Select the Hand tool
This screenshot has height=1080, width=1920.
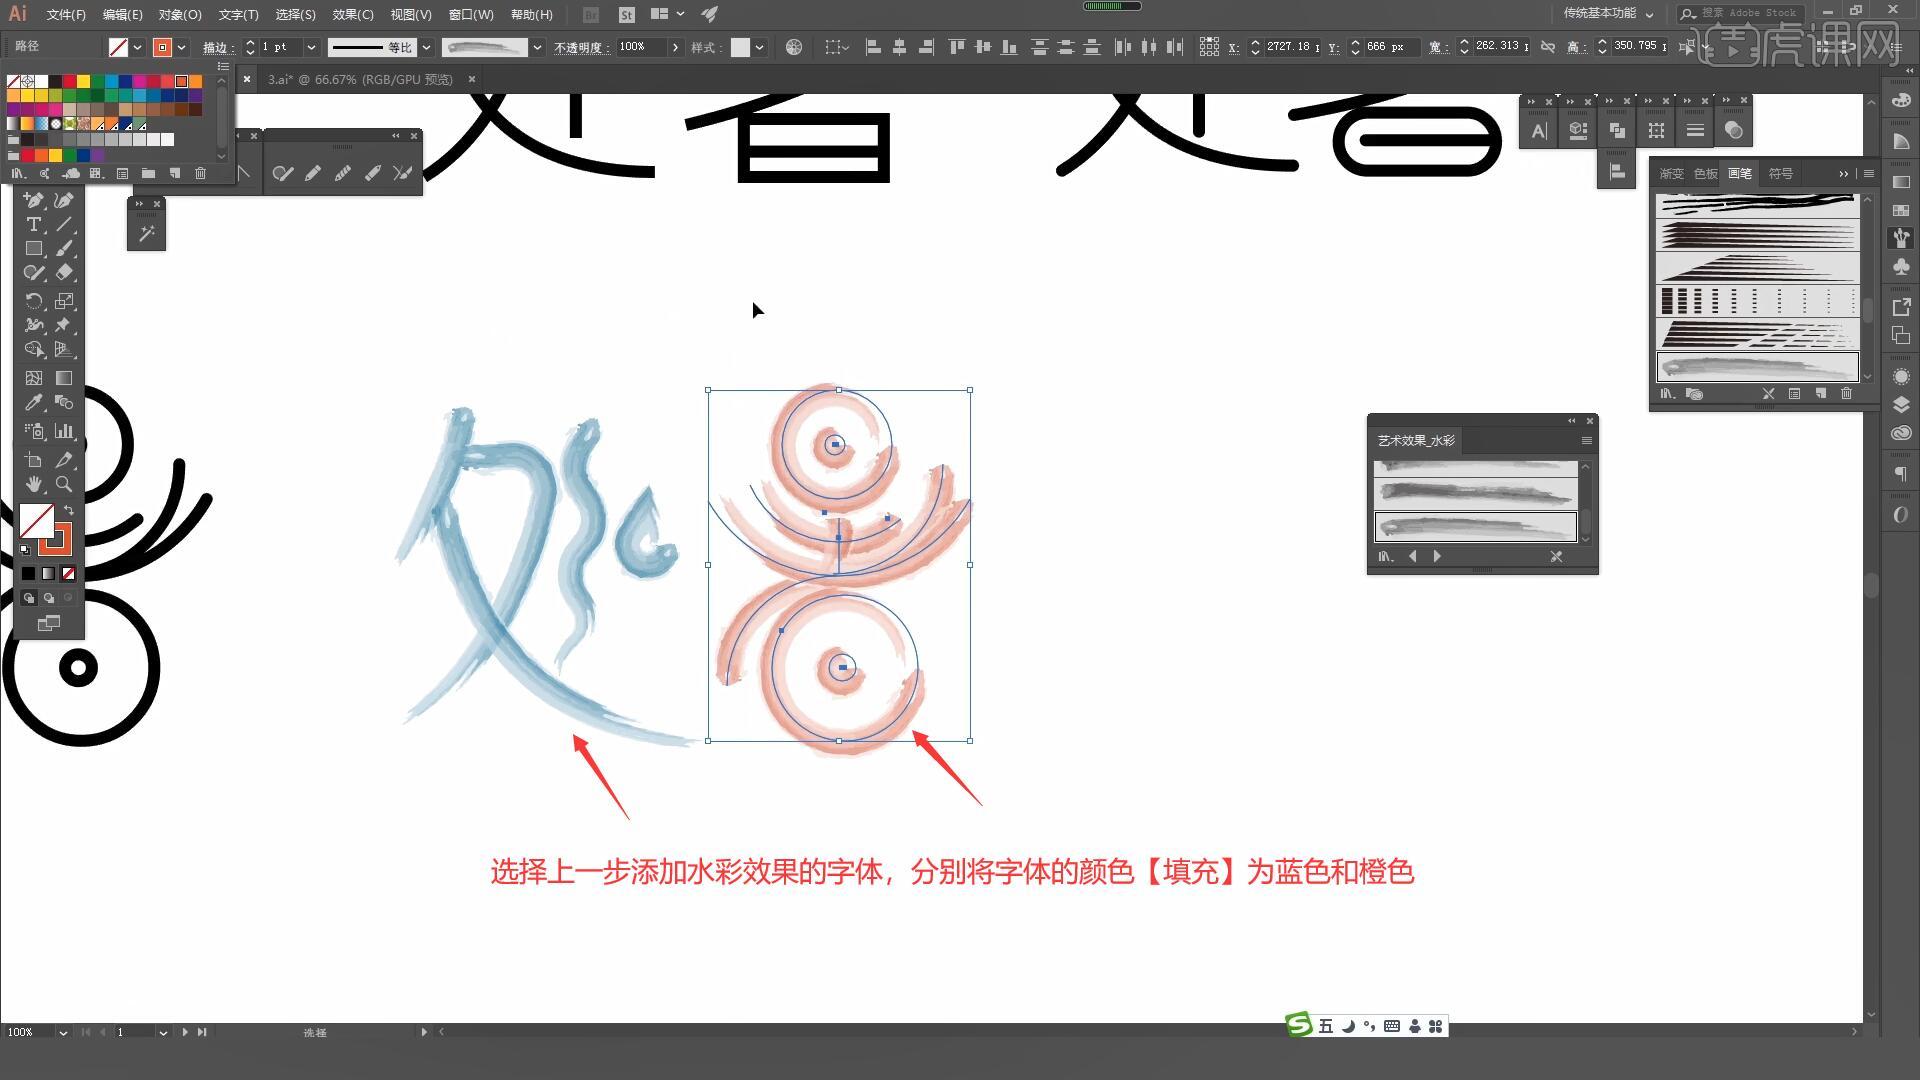[x=33, y=484]
